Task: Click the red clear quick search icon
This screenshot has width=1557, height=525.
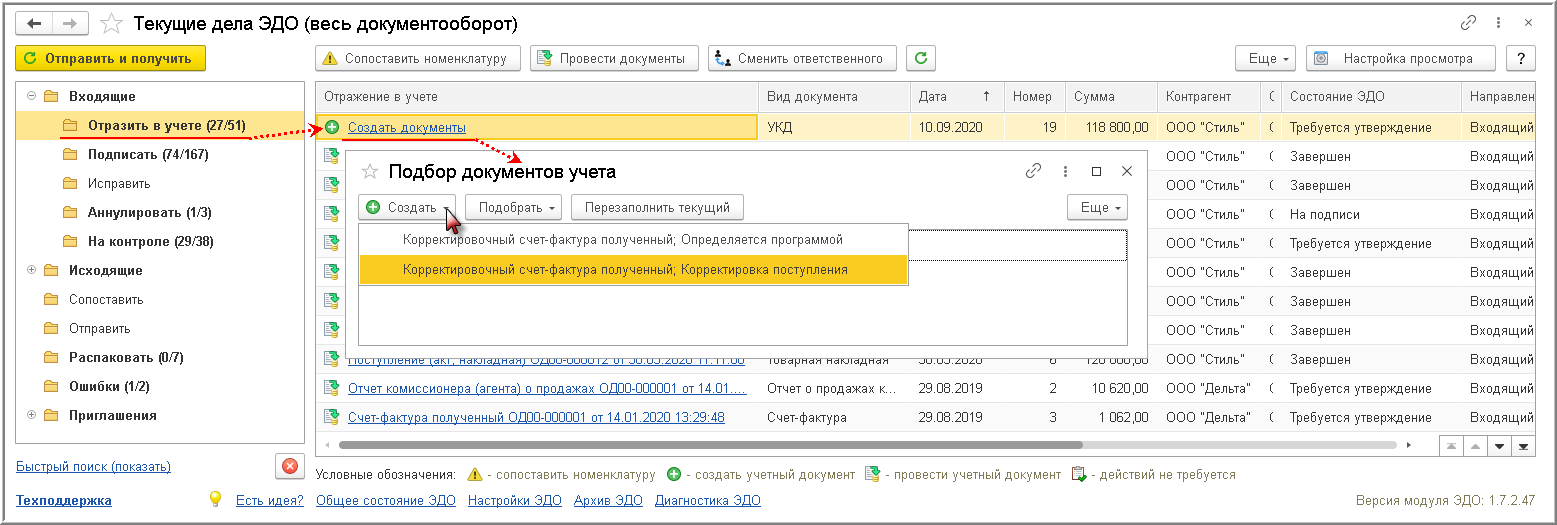Action: pyautogui.click(x=289, y=466)
